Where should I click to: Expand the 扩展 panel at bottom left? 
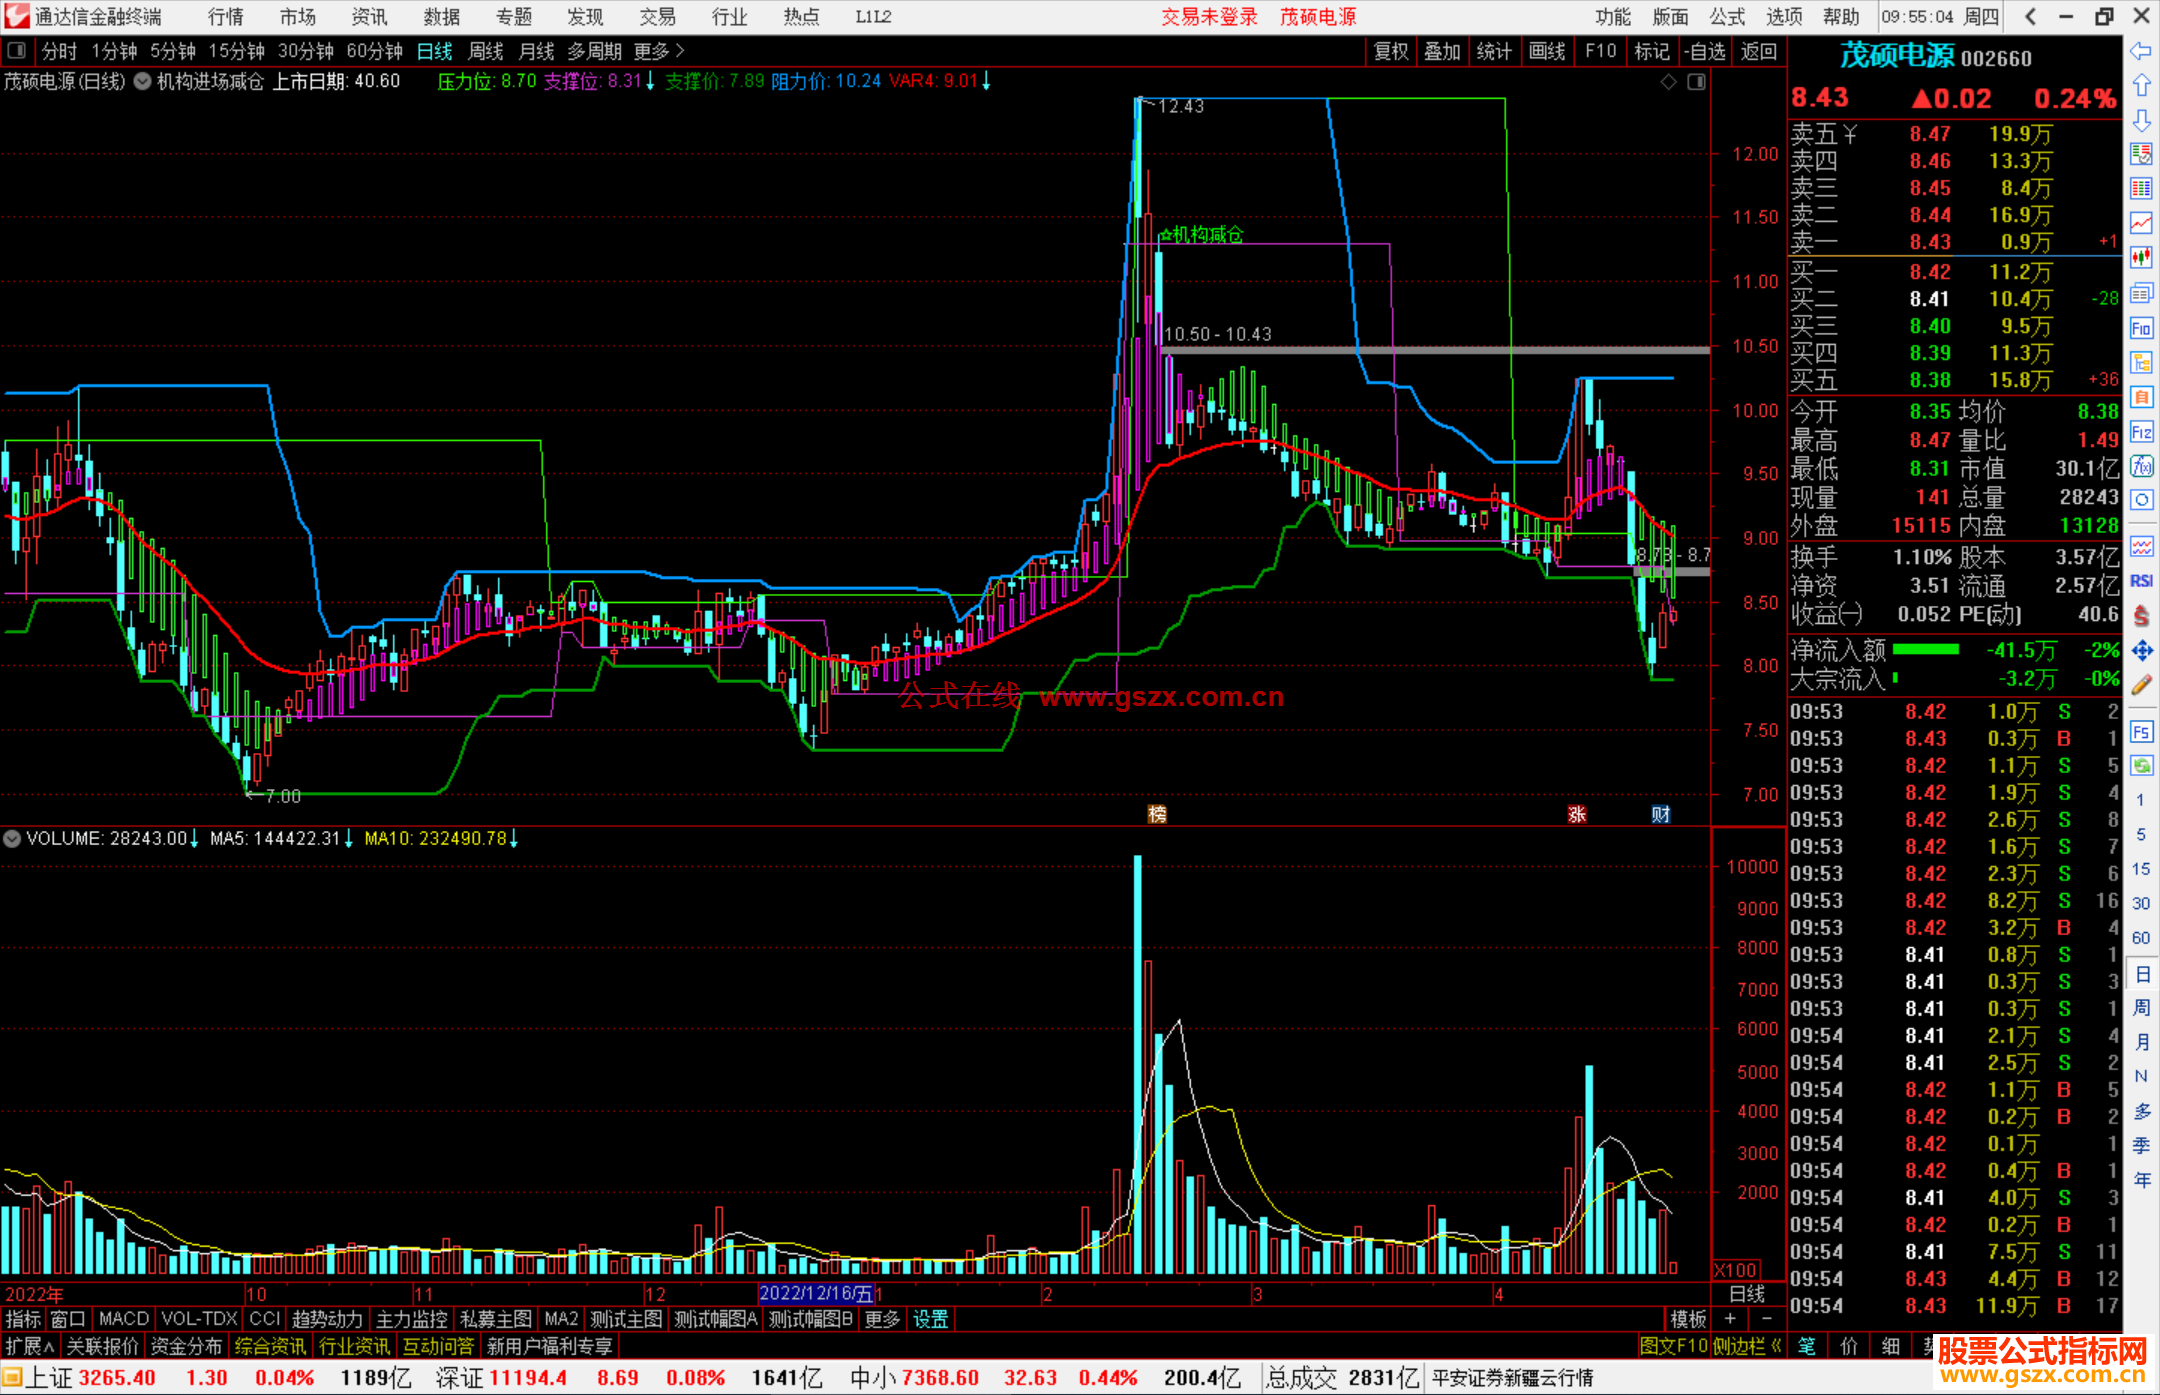29,1347
